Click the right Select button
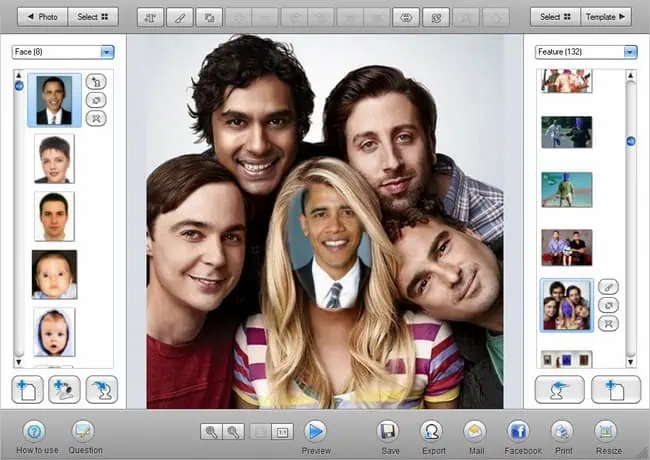650x460 pixels. tap(555, 17)
